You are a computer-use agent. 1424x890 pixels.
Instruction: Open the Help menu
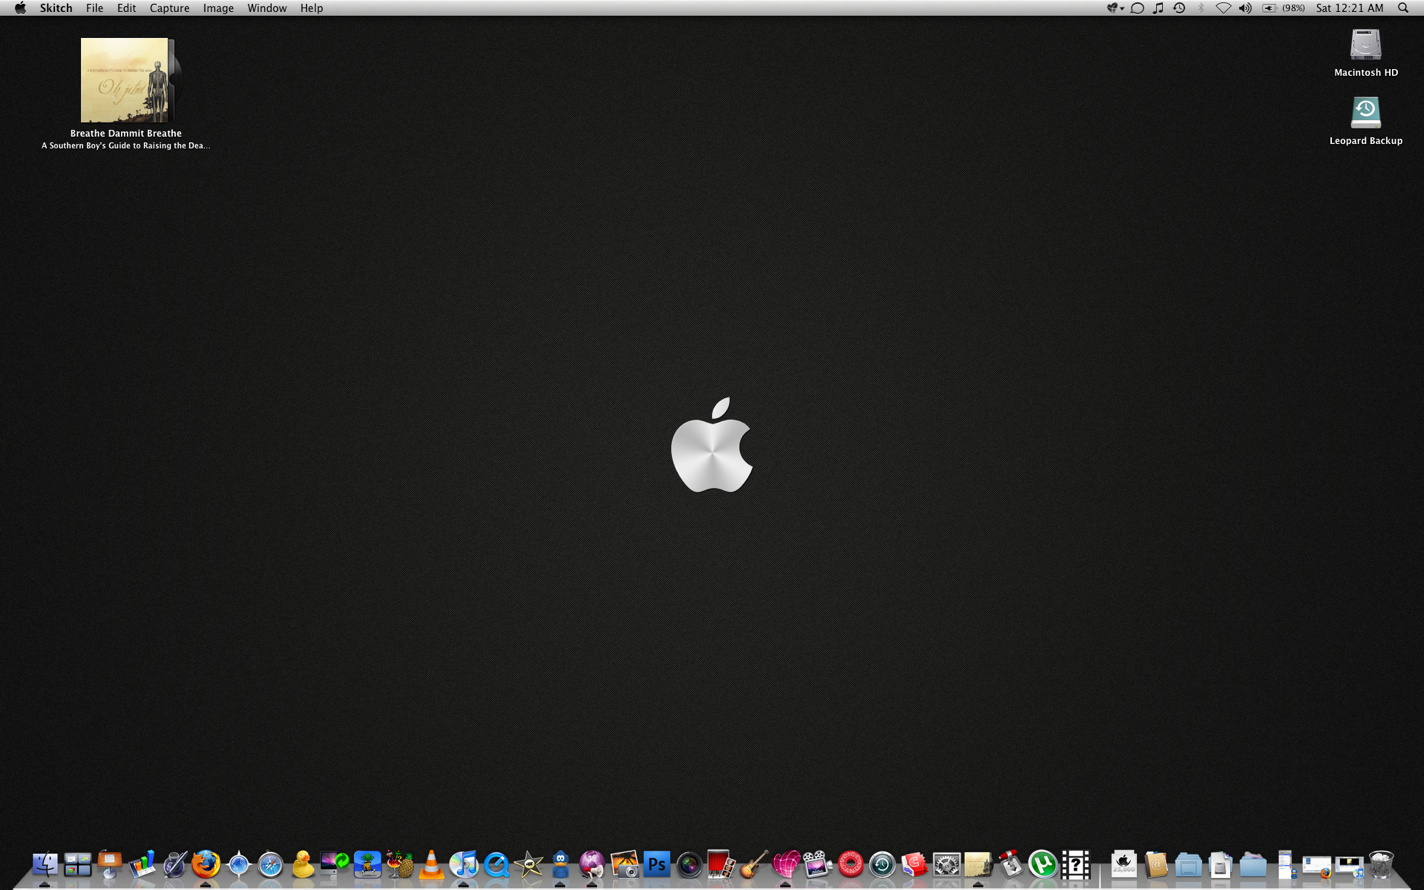tap(312, 8)
